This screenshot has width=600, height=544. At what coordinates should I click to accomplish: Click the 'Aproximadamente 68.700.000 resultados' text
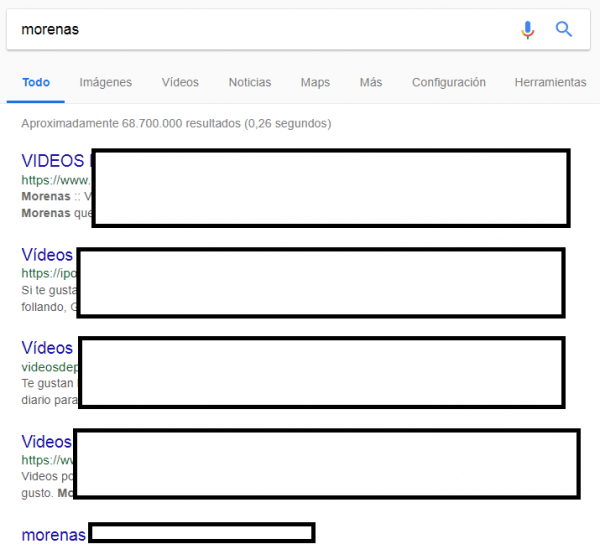tap(176, 124)
